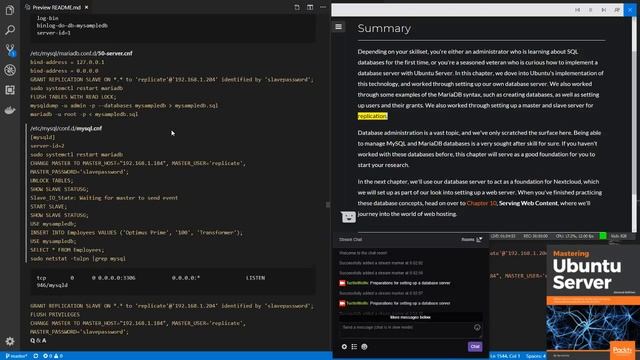Viewport: 640px width, 360px height.
Task: Click the highlighted word replication
Action: [x=372, y=116]
